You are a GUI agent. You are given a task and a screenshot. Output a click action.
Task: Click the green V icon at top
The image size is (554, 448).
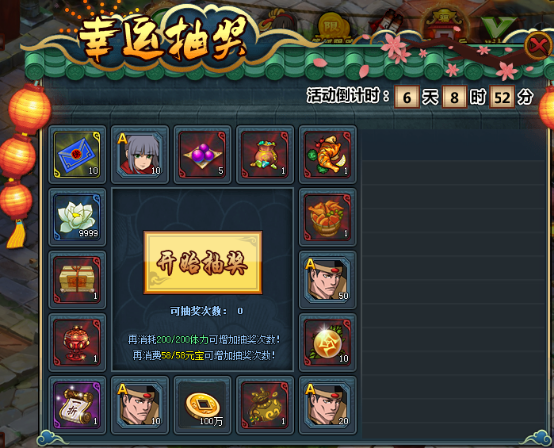tap(498, 27)
